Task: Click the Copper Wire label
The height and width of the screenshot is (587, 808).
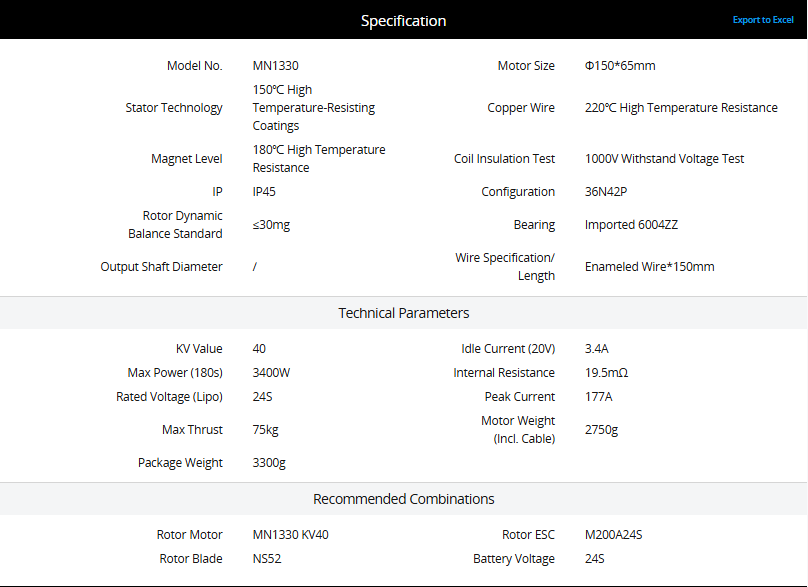Action: (x=521, y=107)
